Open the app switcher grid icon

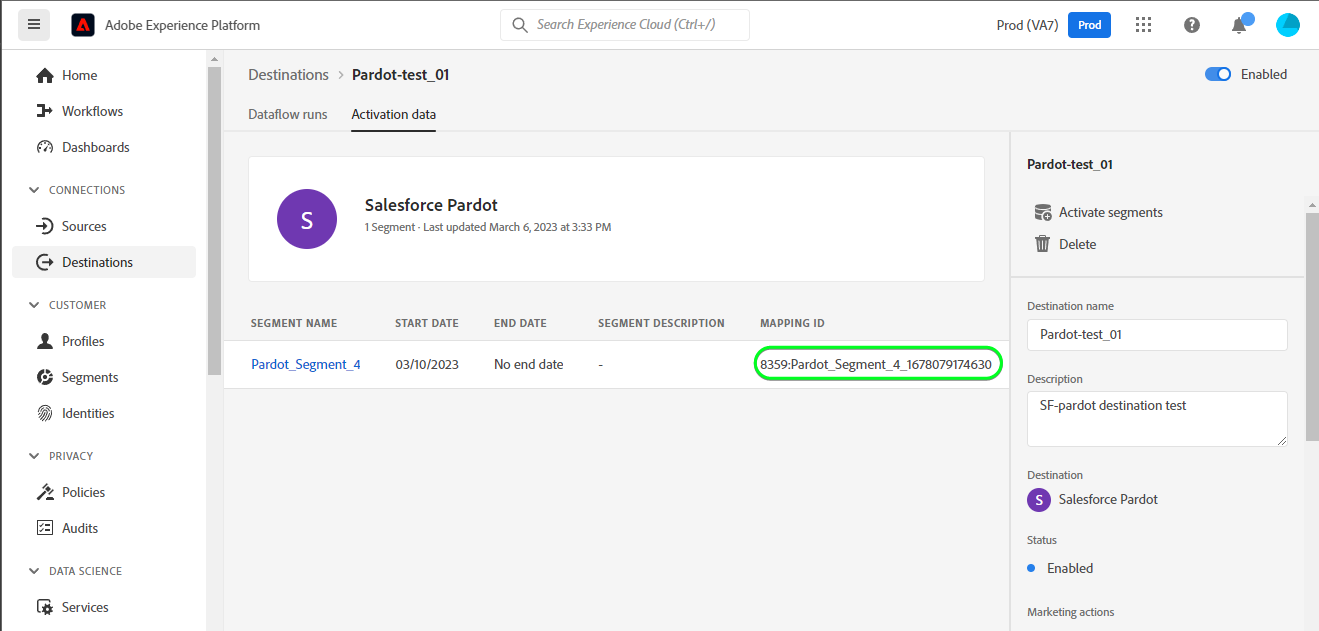pos(1144,25)
